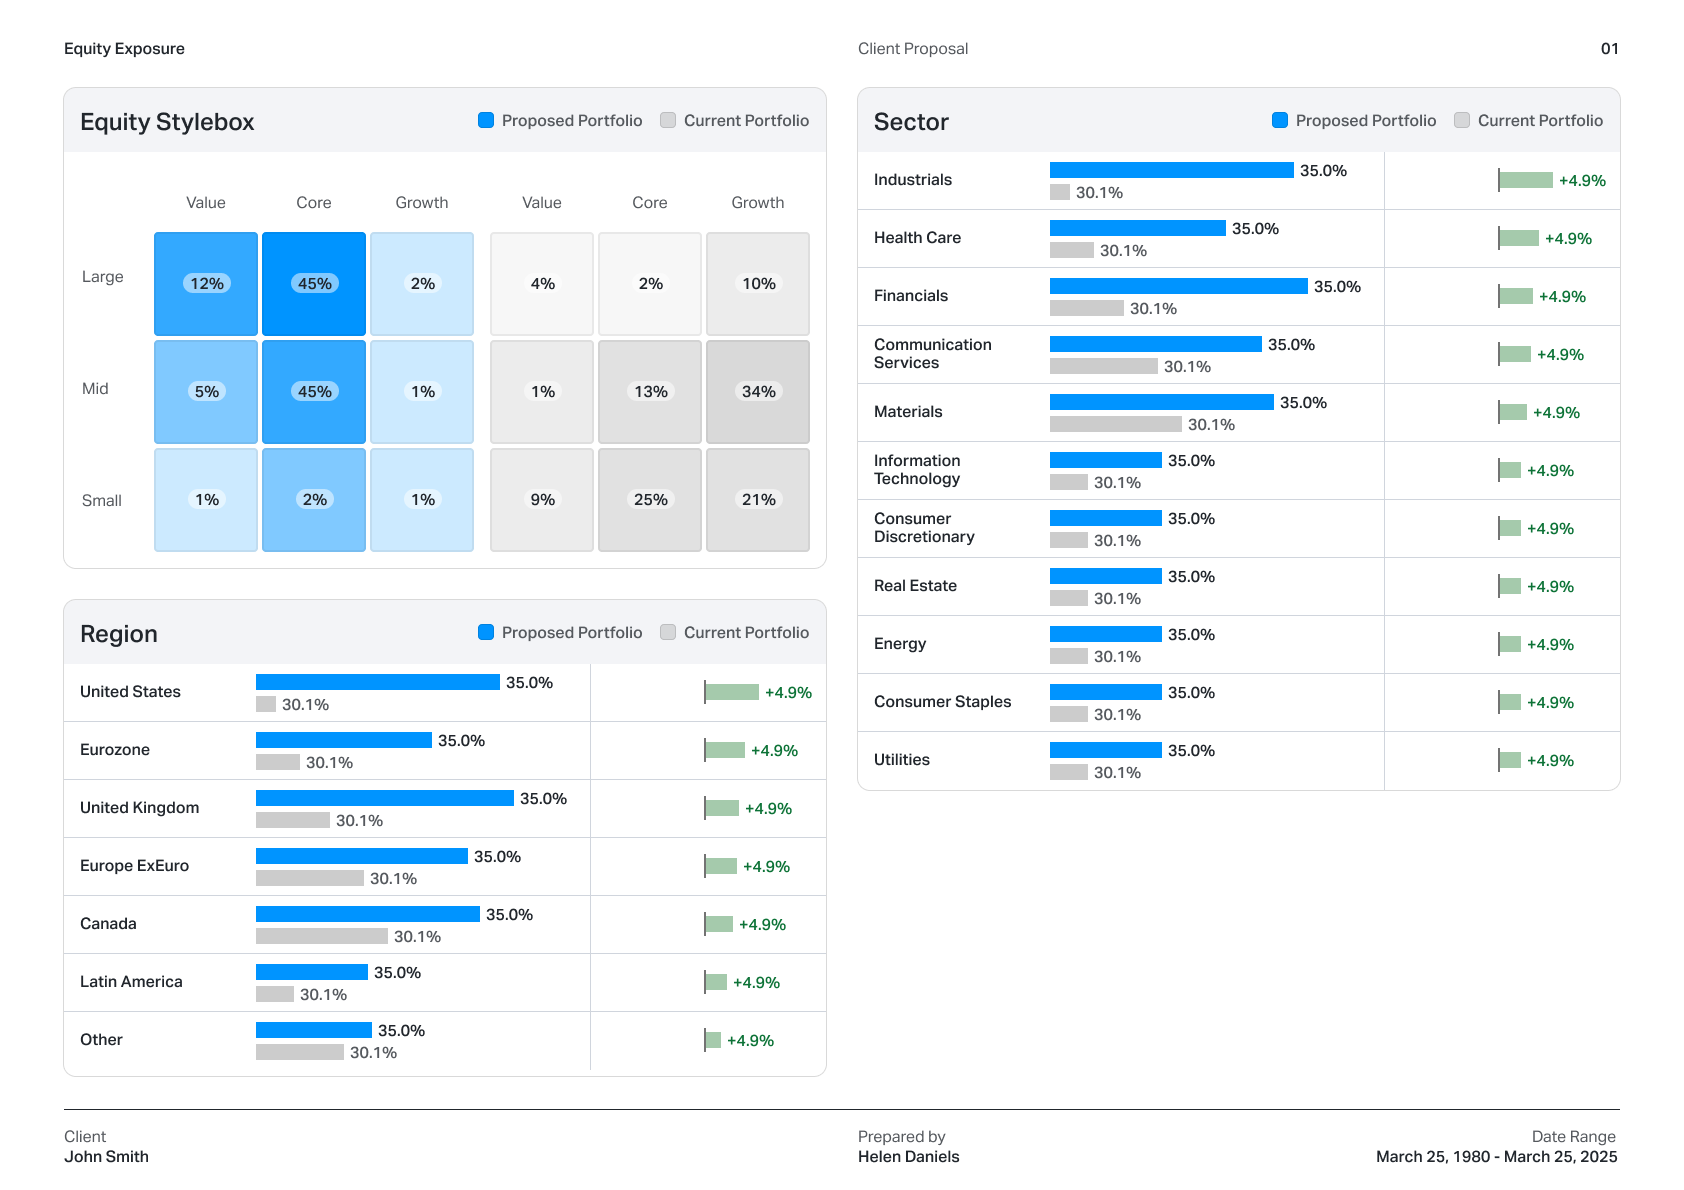The width and height of the screenshot is (1684, 1190).
Task: Toggle the Current Portfolio legend in Equity Stylebox
Action: (735, 120)
